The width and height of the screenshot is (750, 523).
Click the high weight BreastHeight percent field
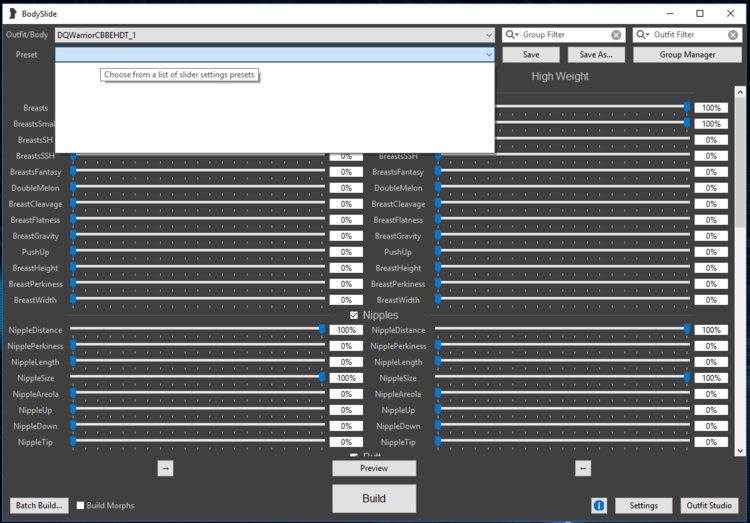711,268
